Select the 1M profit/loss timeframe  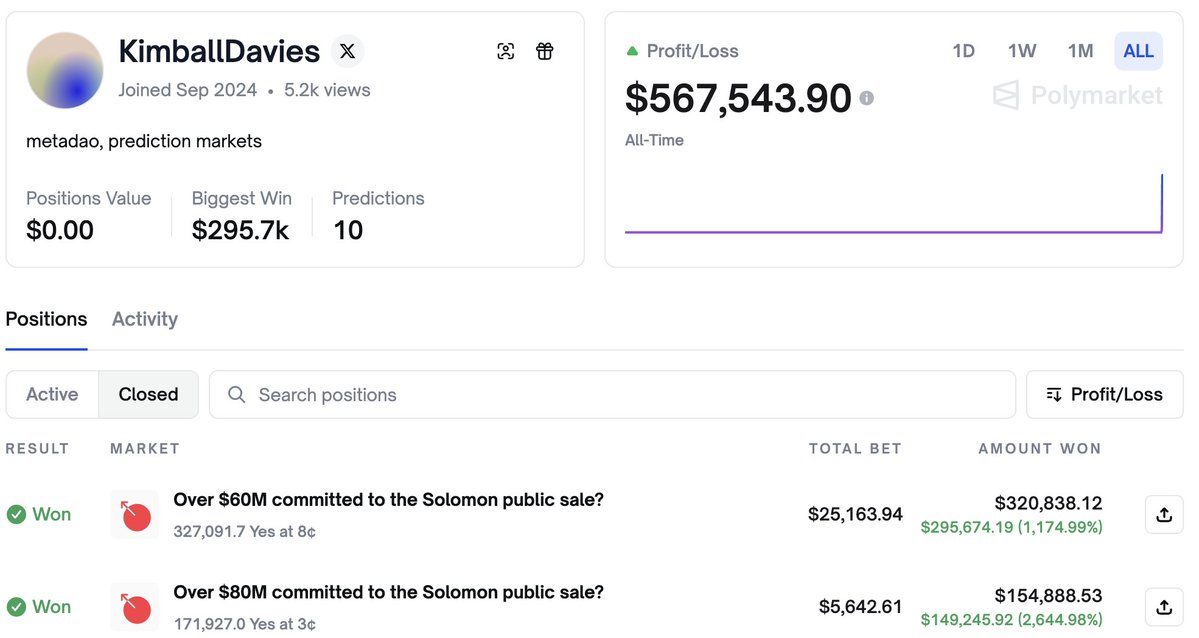1080,51
